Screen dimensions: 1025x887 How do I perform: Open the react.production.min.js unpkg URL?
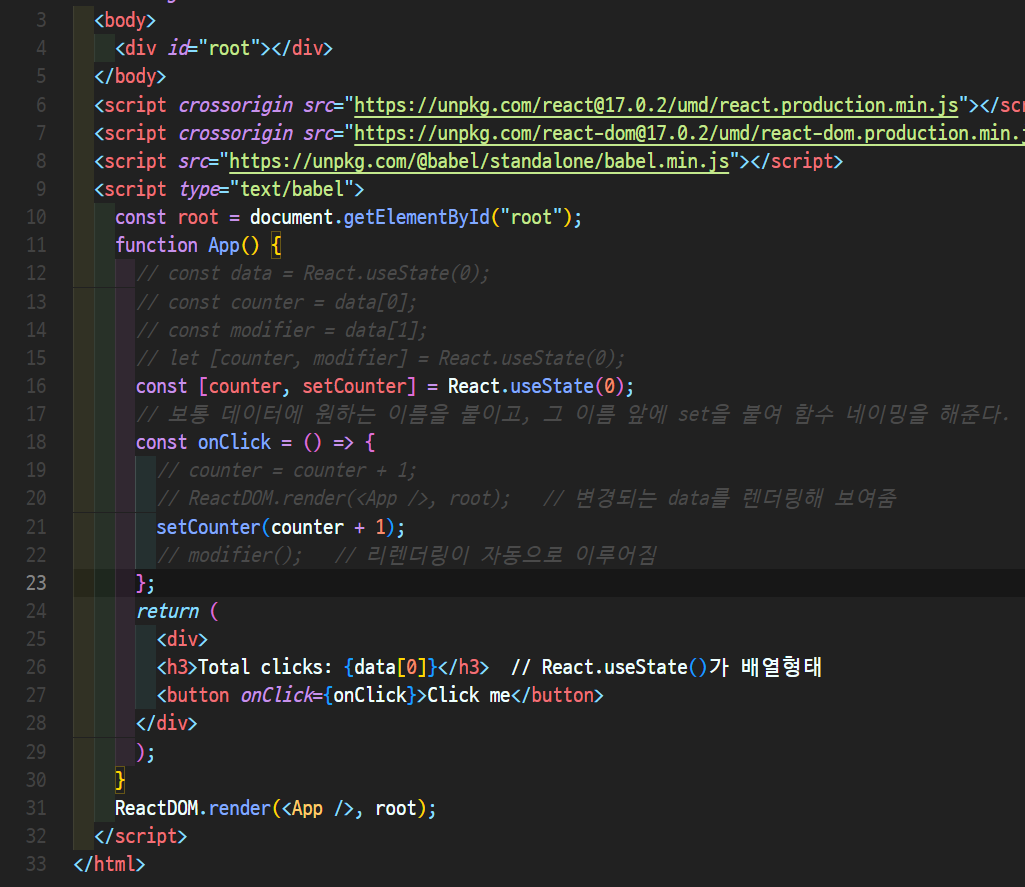[656, 105]
